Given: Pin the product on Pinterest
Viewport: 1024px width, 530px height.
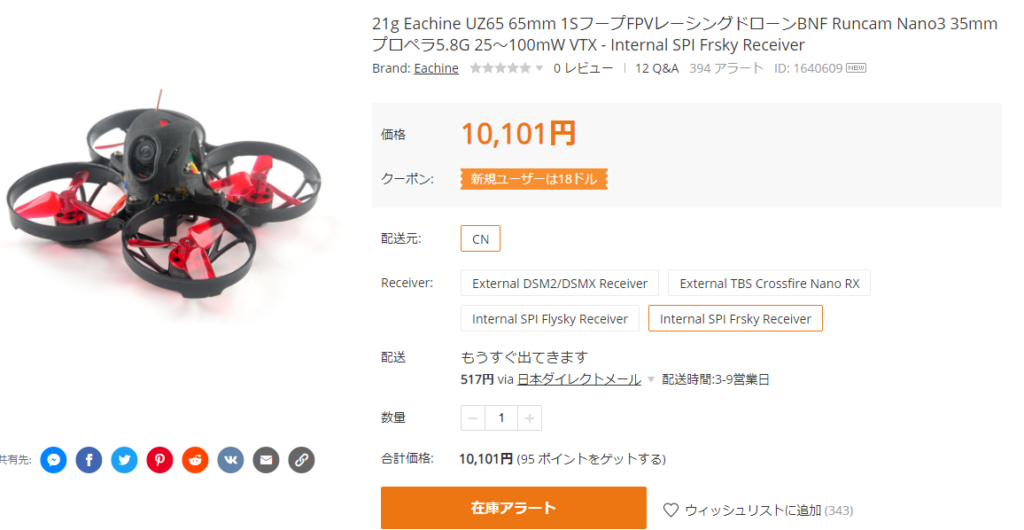Looking at the screenshot, I should point(159,460).
